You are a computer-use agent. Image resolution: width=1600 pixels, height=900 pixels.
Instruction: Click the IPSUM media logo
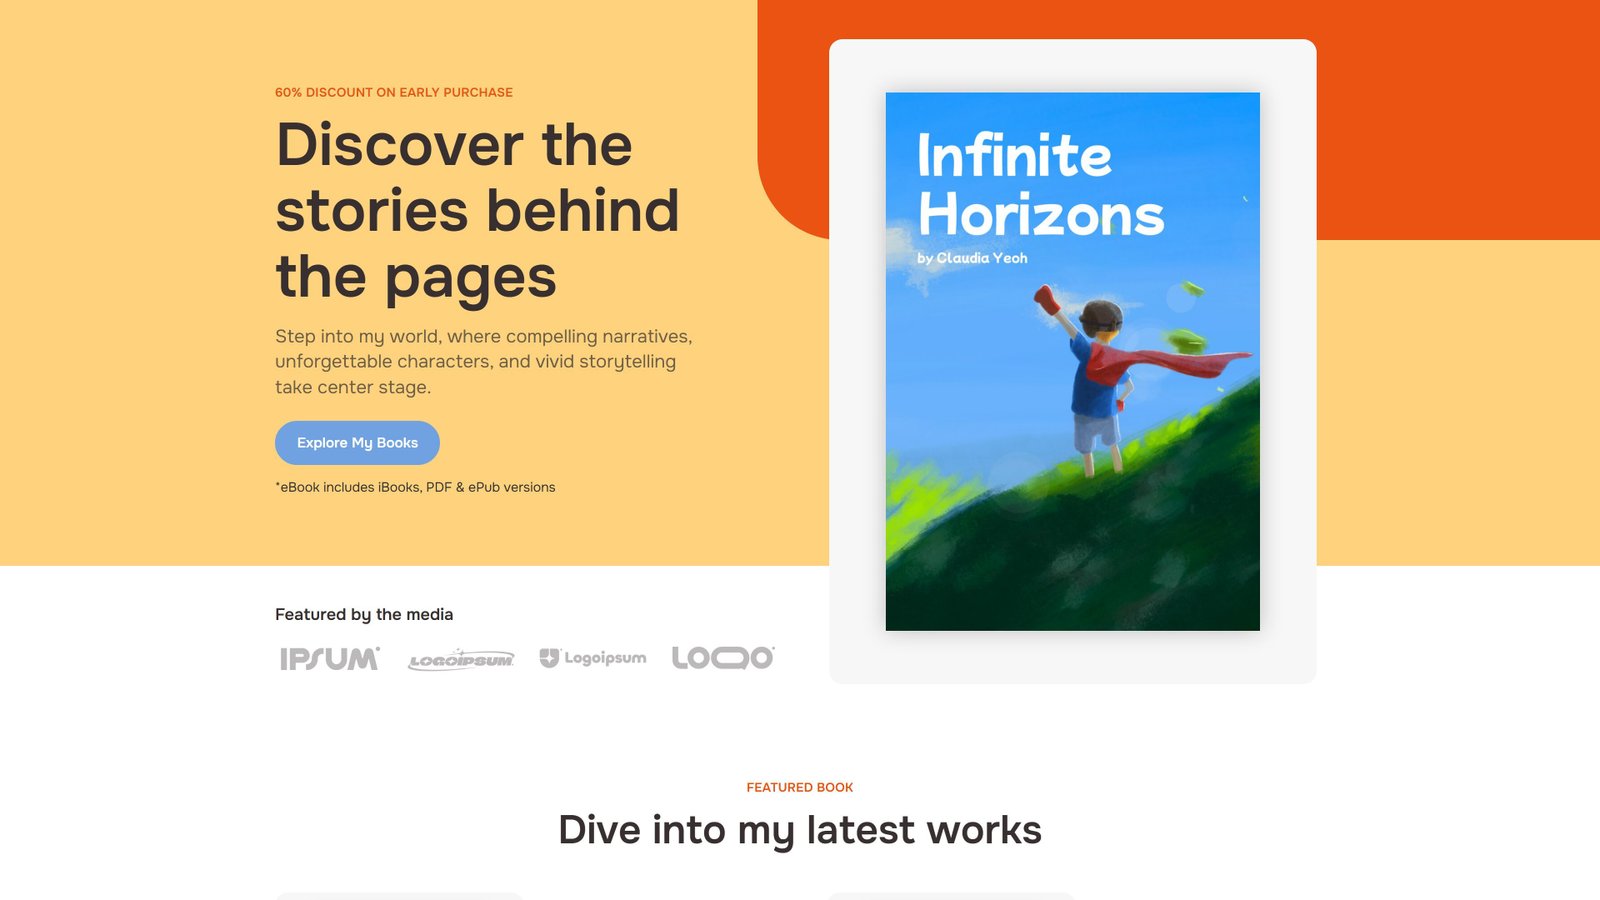coord(330,659)
